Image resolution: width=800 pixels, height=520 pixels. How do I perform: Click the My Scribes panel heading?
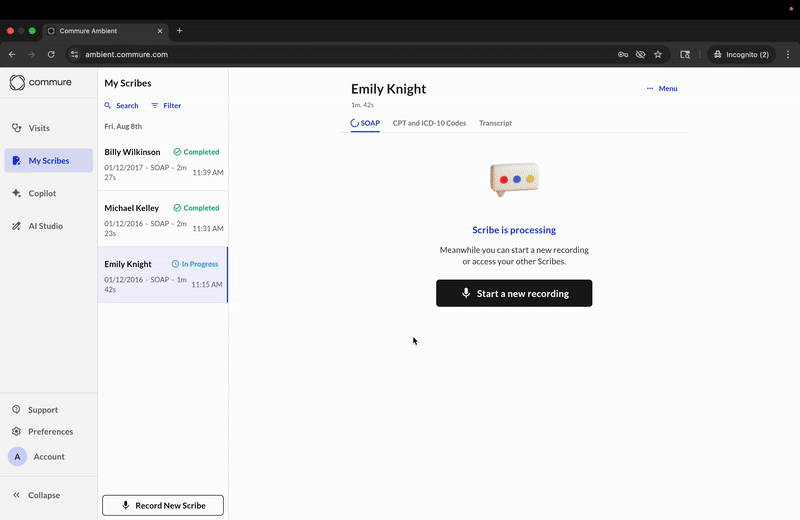(x=128, y=83)
